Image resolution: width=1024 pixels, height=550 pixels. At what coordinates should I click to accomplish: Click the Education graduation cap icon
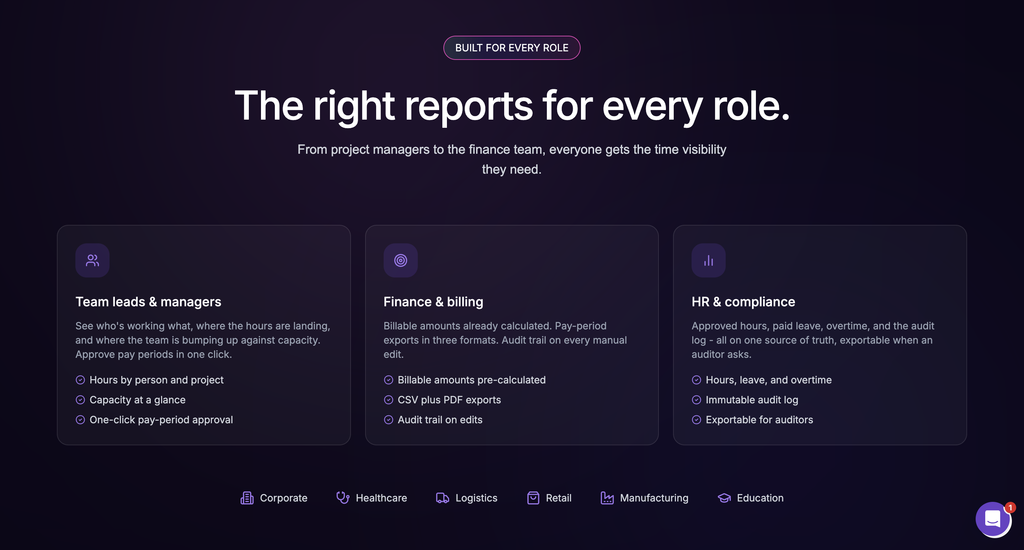click(x=724, y=498)
